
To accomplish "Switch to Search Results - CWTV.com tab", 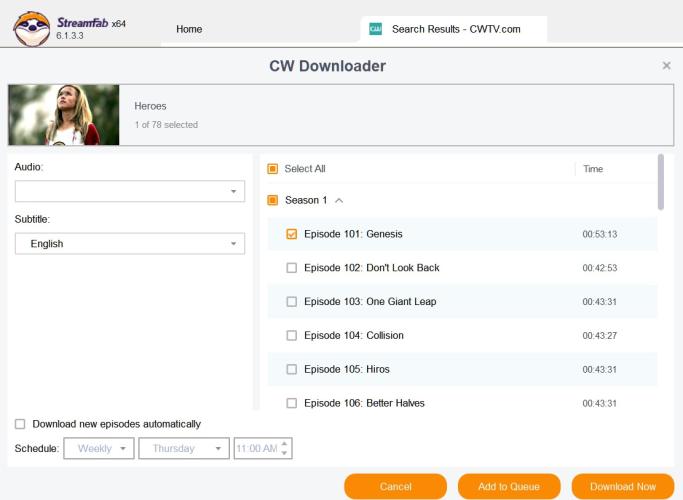I will point(456,29).
